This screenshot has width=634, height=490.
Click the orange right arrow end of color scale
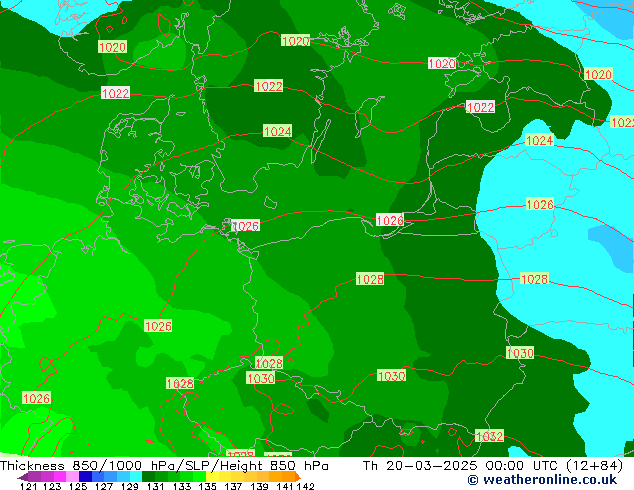(298, 477)
